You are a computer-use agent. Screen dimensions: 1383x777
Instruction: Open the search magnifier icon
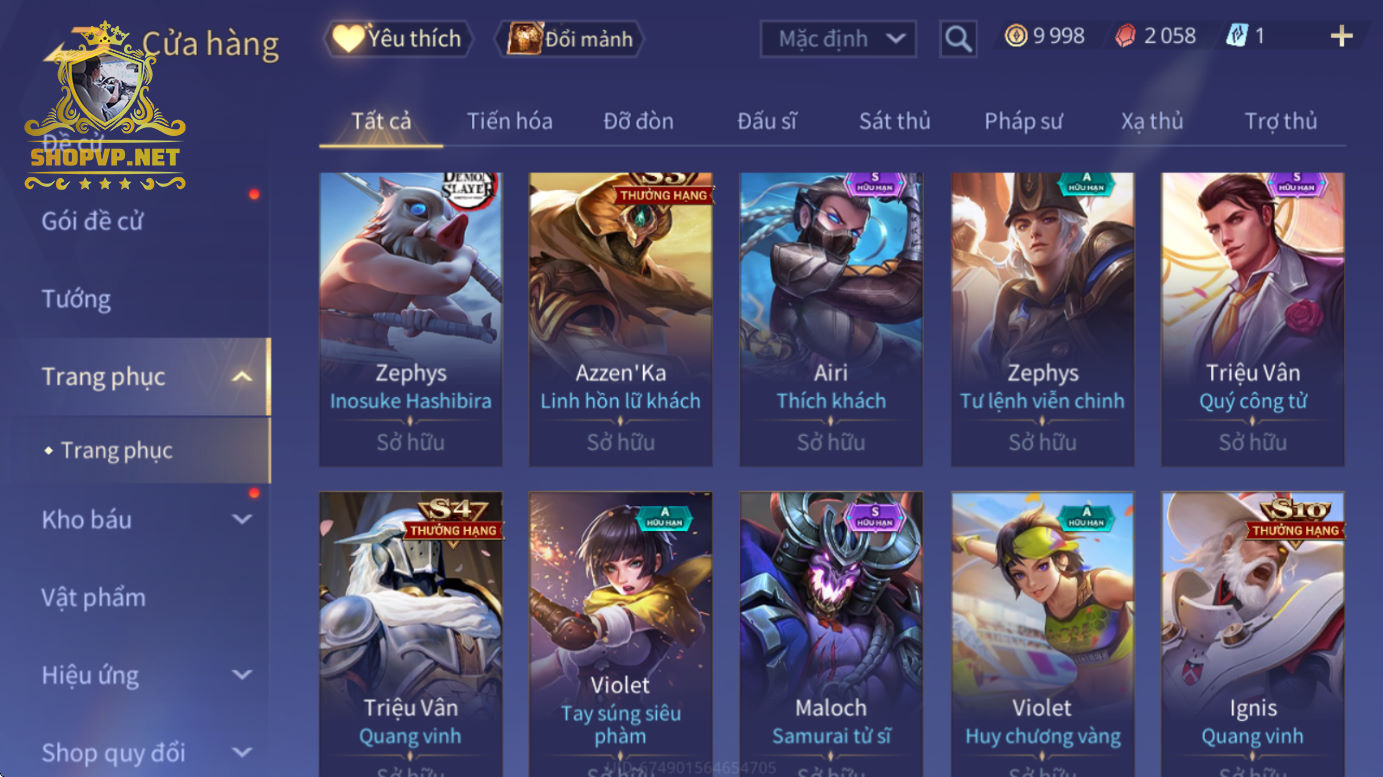pos(958,39)
